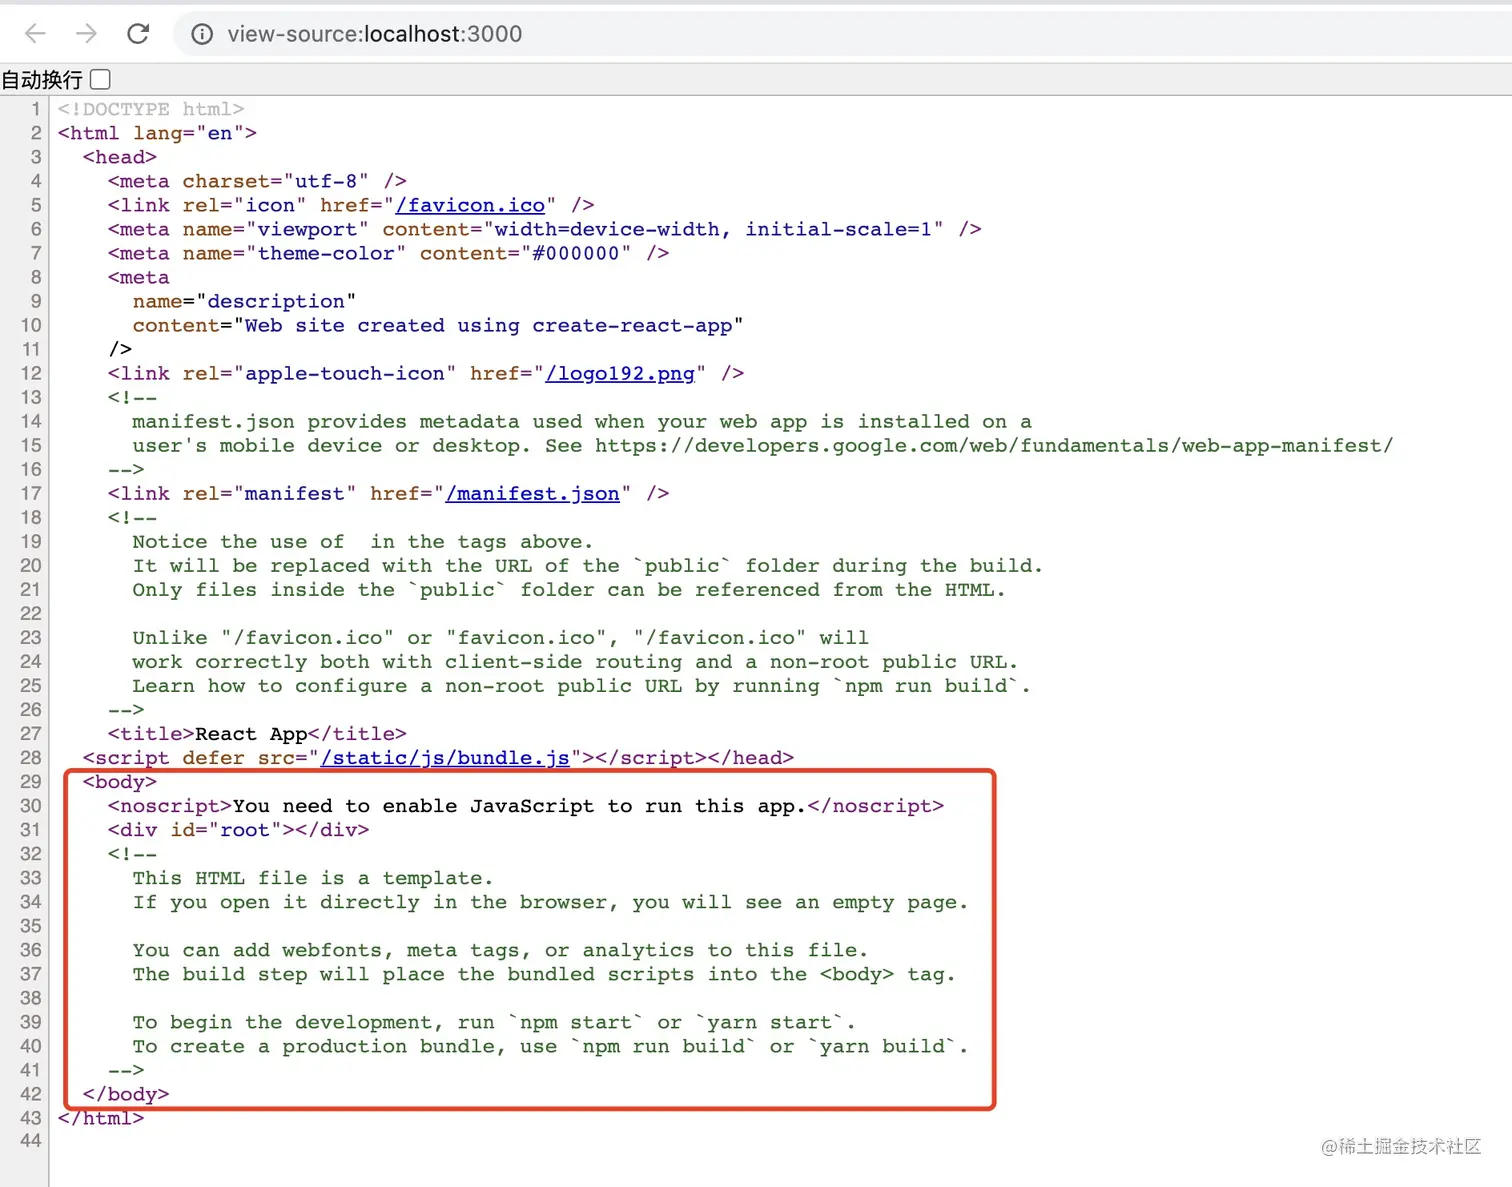Click the forward navigation arrow

click(87, 33)
